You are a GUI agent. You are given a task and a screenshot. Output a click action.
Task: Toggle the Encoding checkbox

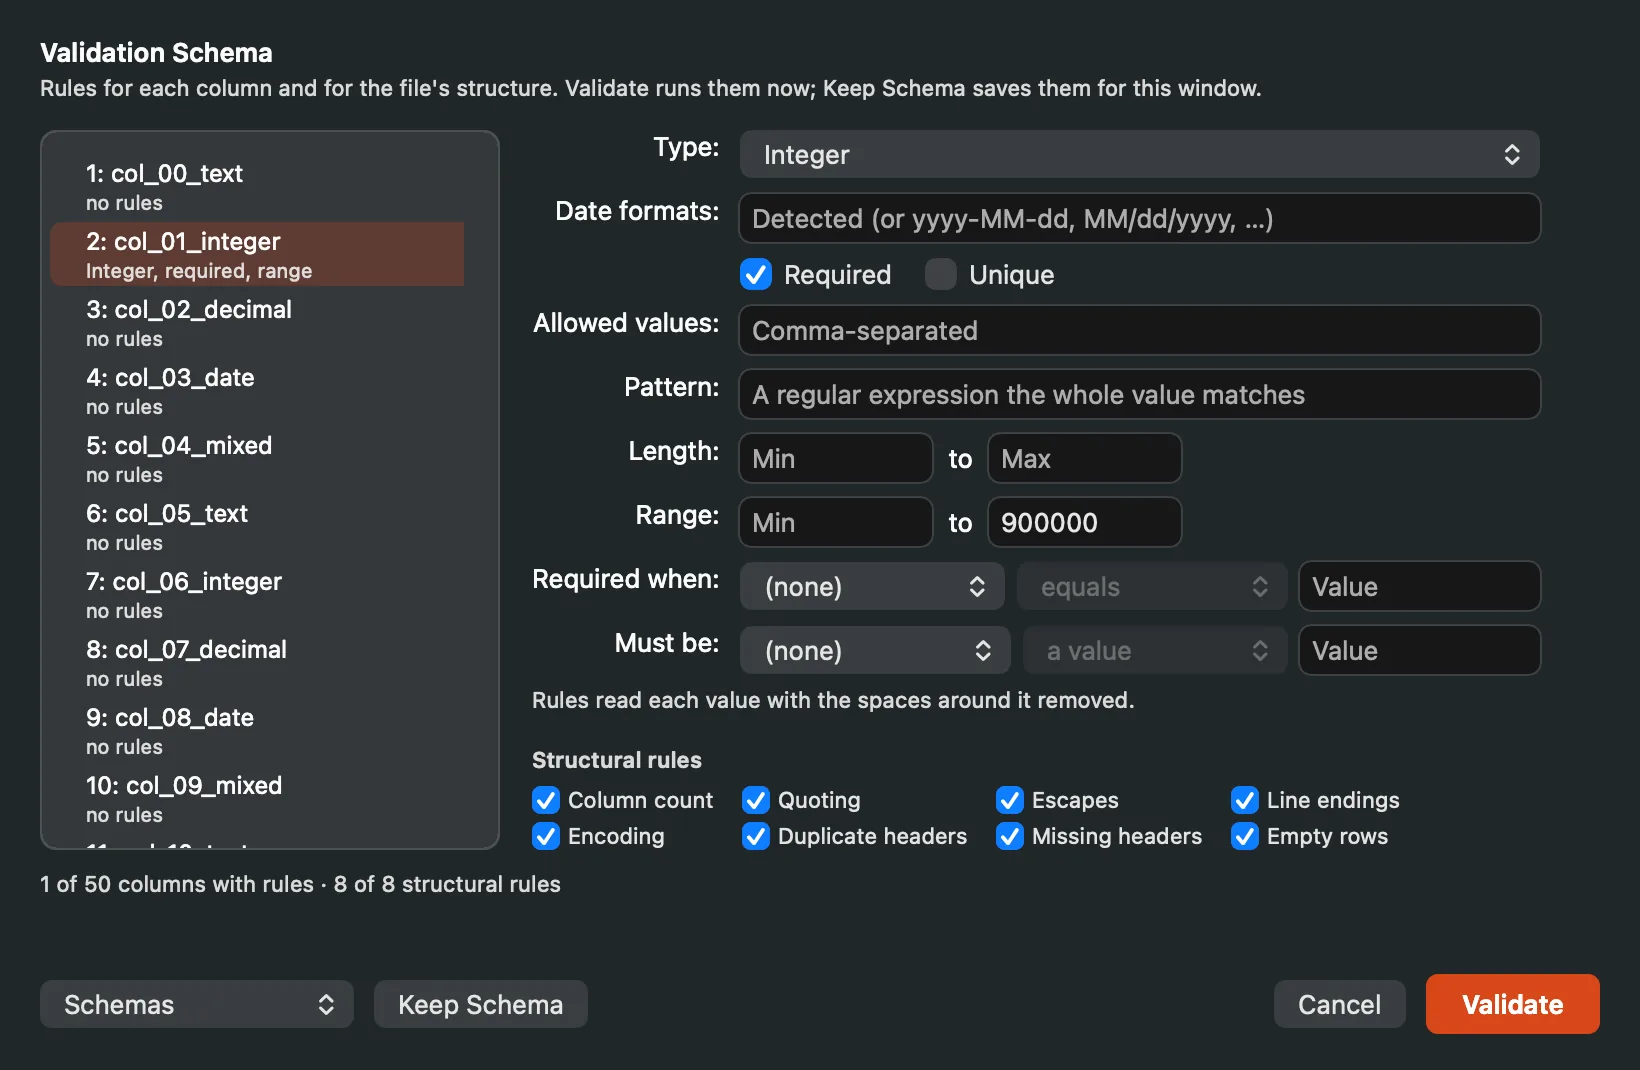tap(546, 836)
